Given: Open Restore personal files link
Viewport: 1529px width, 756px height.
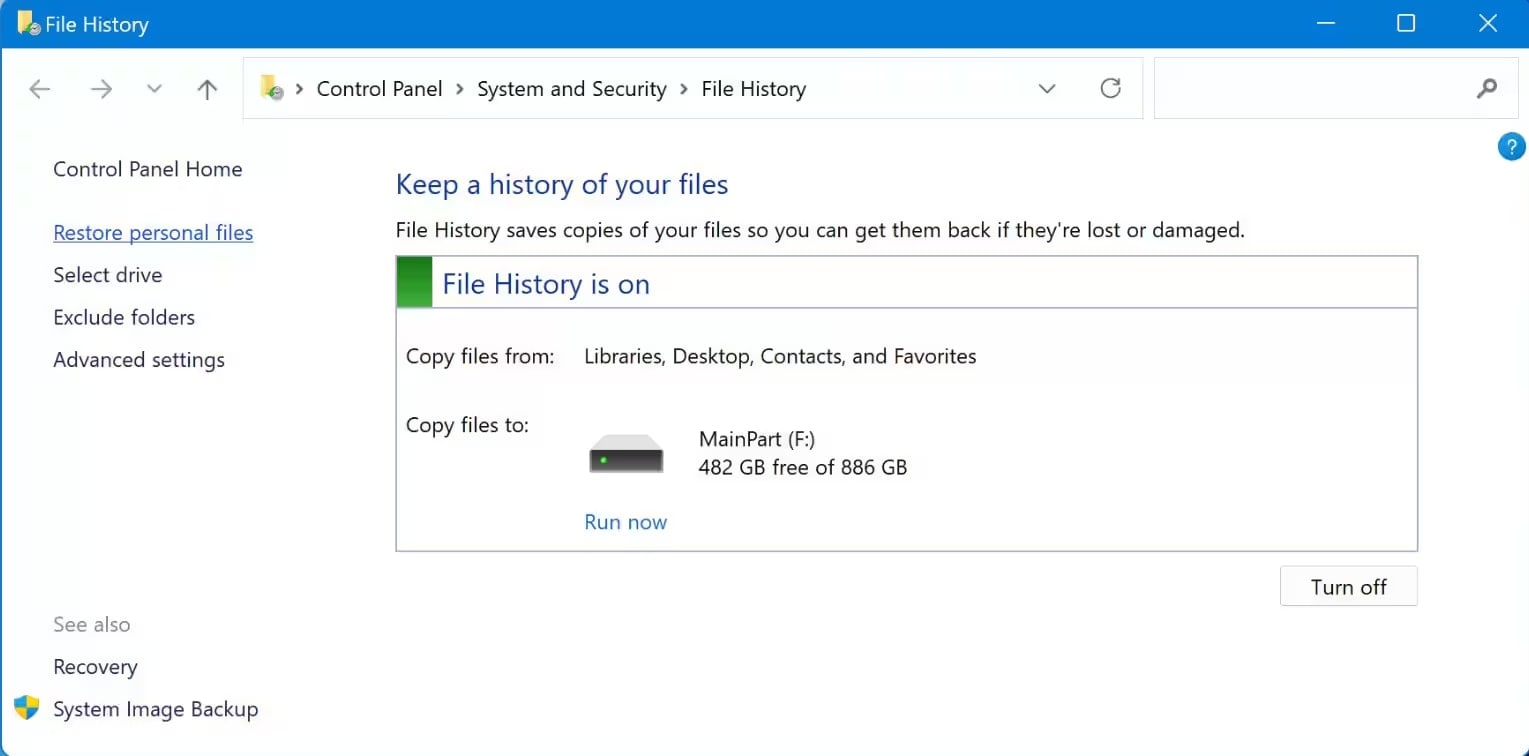Looking at the screenshot, I should pyautogui.click(x=153, y=233).
